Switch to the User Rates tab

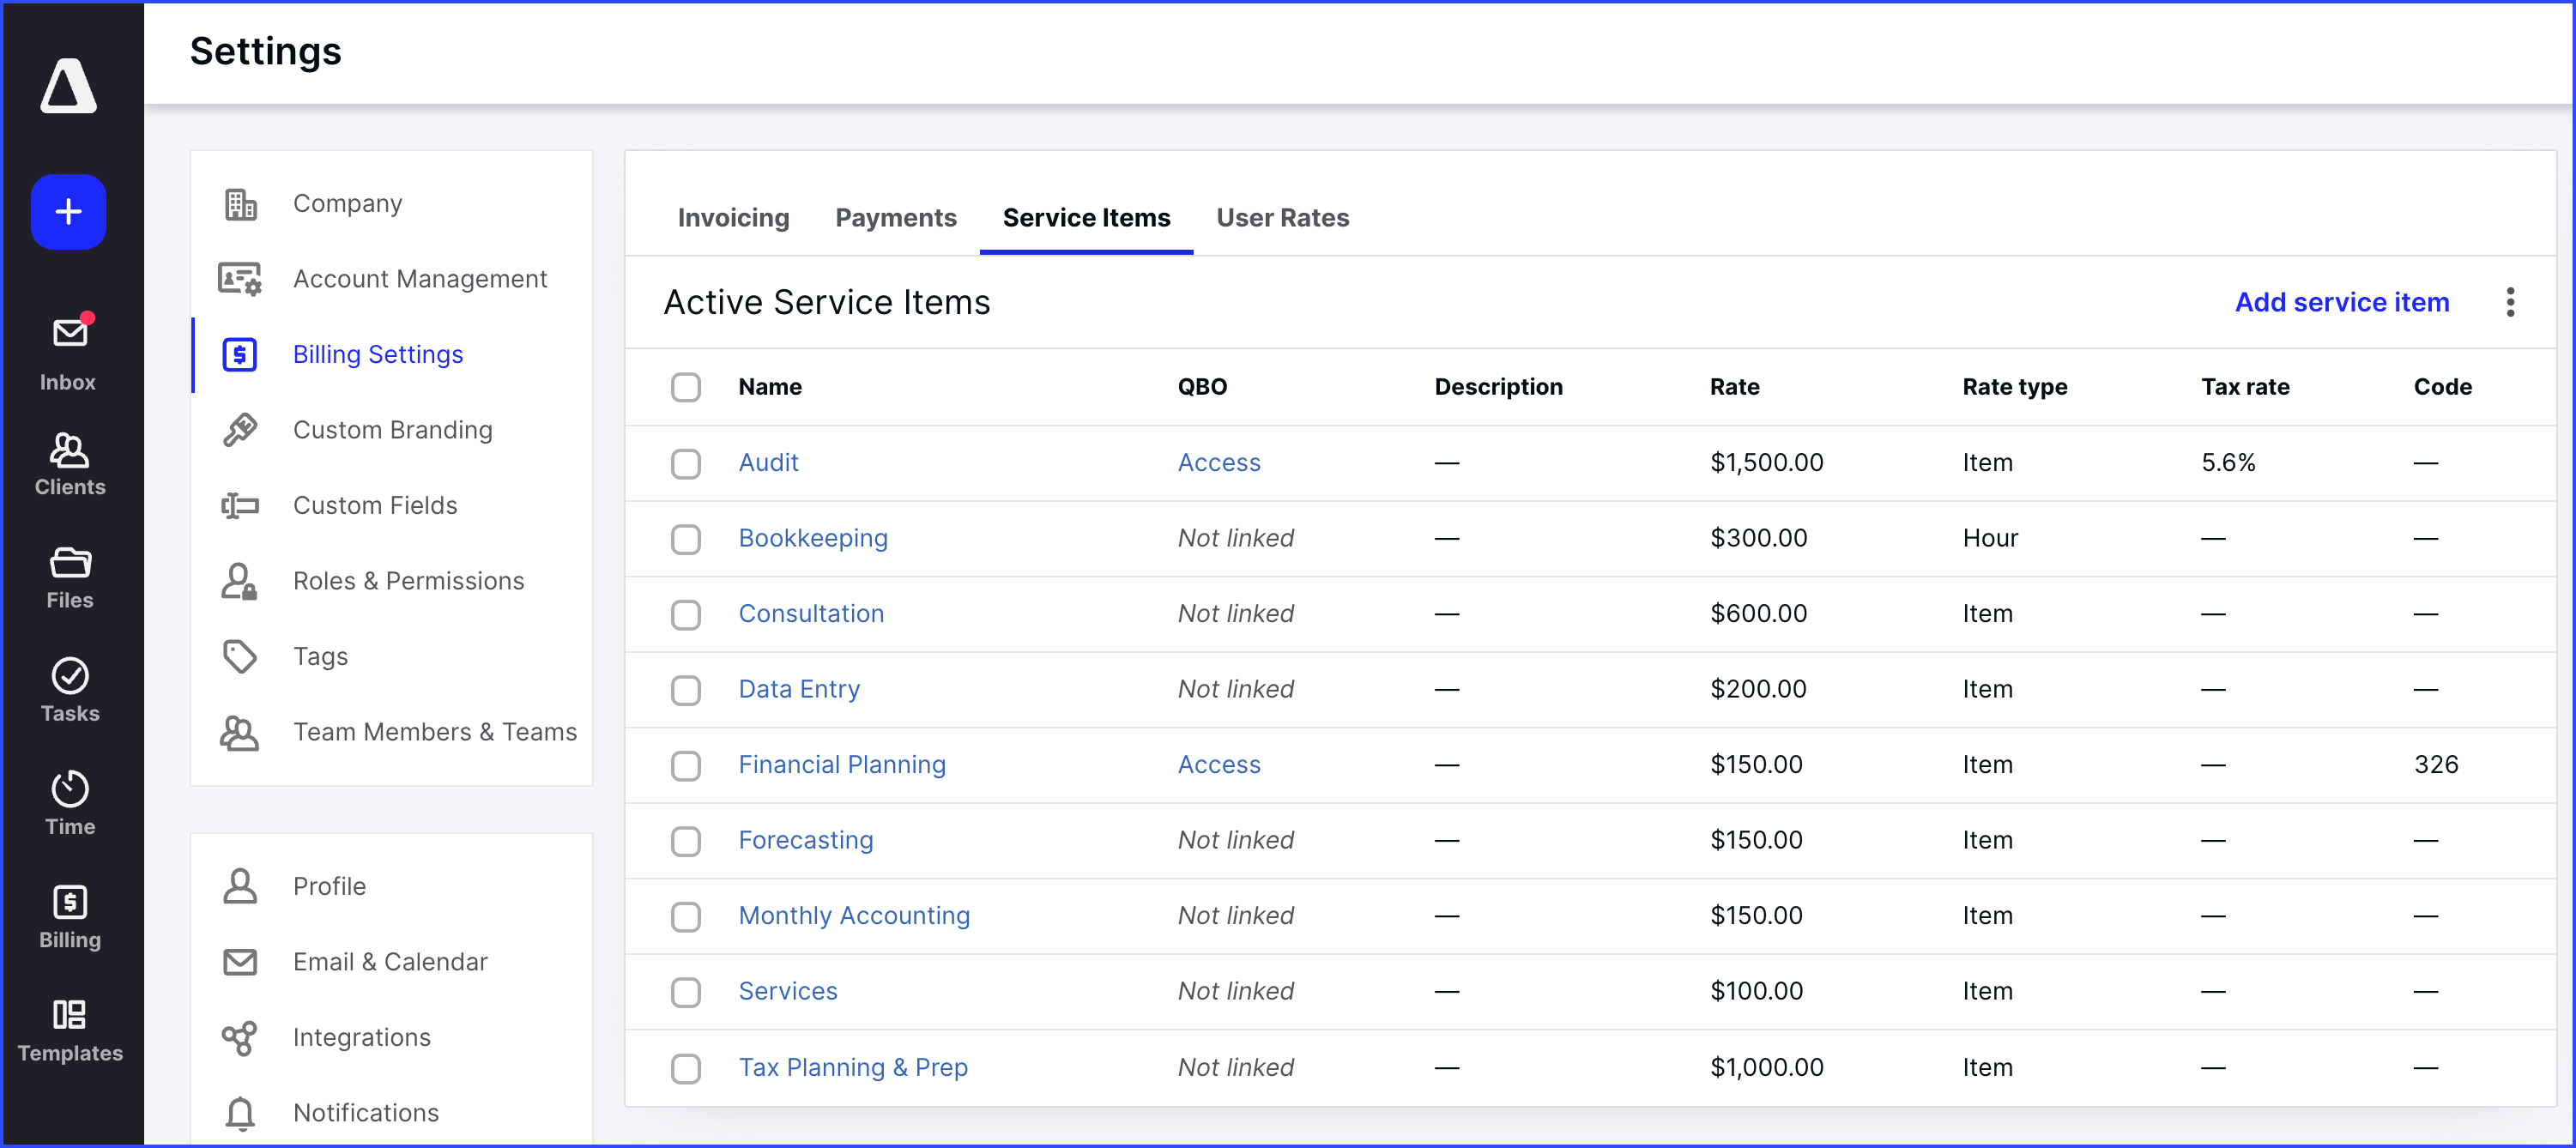(x=1283, y=218)
